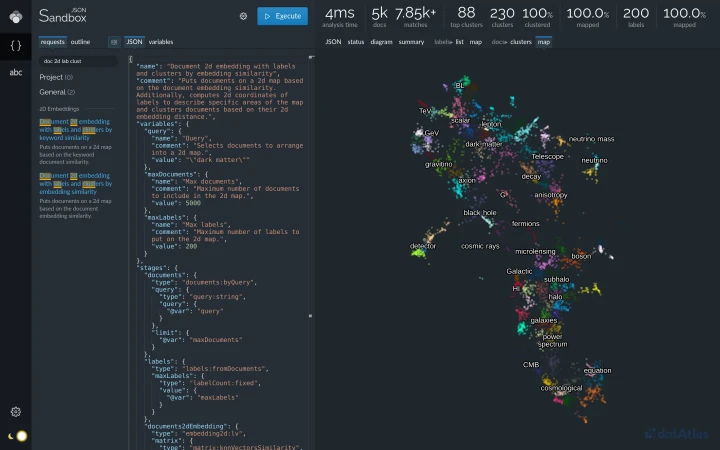Click the 'anisotropy' map label

pos(551,195)
